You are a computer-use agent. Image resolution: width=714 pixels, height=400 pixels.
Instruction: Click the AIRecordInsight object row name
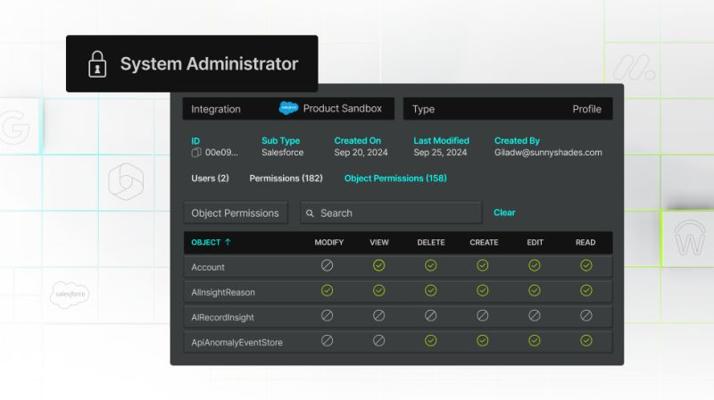pos(222,317)
